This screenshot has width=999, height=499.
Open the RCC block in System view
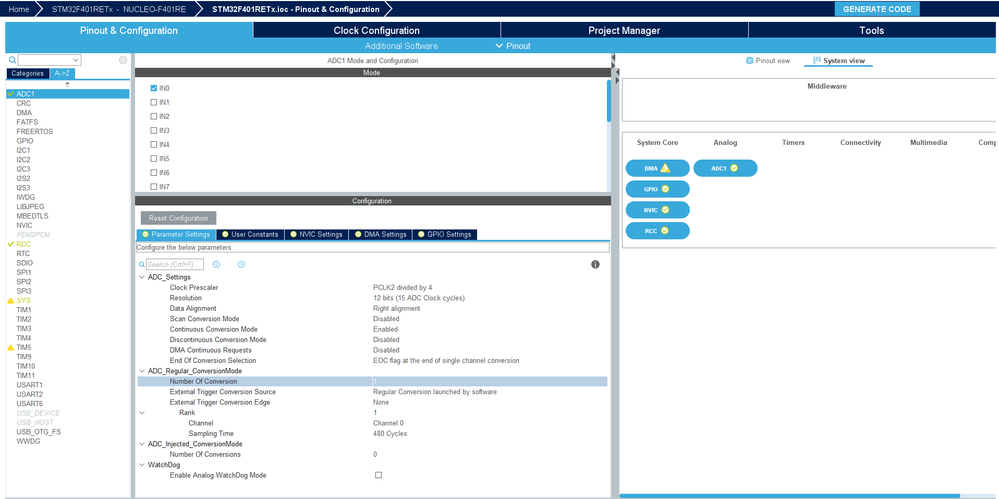658,231
